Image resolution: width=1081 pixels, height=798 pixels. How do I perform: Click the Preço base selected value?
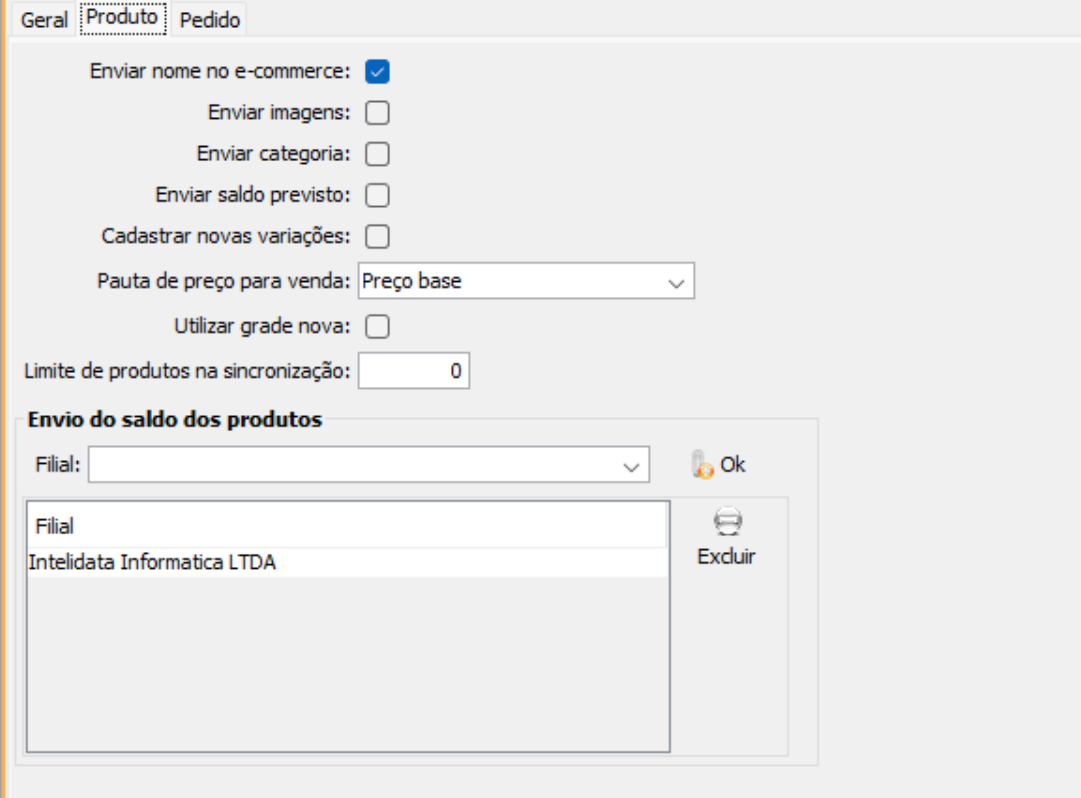412,282
